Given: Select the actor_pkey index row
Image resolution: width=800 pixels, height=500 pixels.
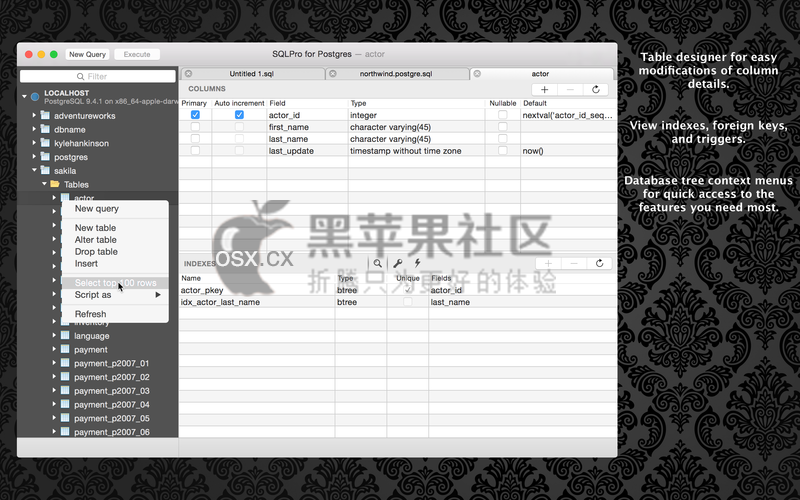Looking at the screenshot, I should click(x=398, y=290).
